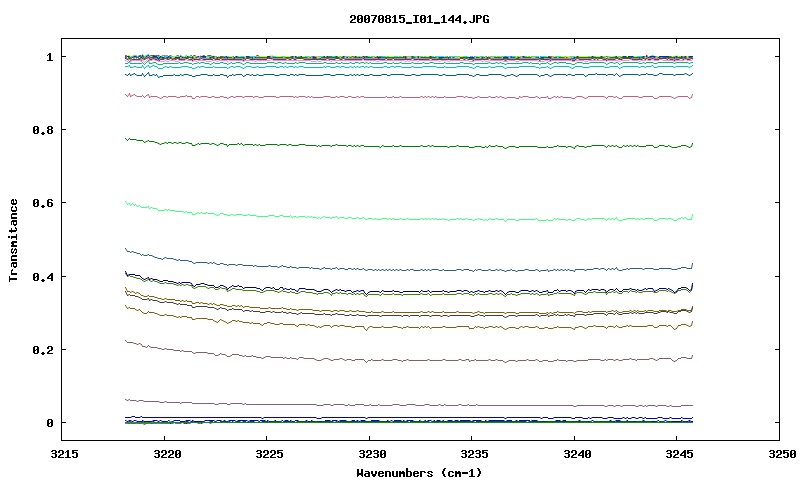Click x-axis tick label 3220
Viewport: 800px width, 480px height.
[167, 454]
